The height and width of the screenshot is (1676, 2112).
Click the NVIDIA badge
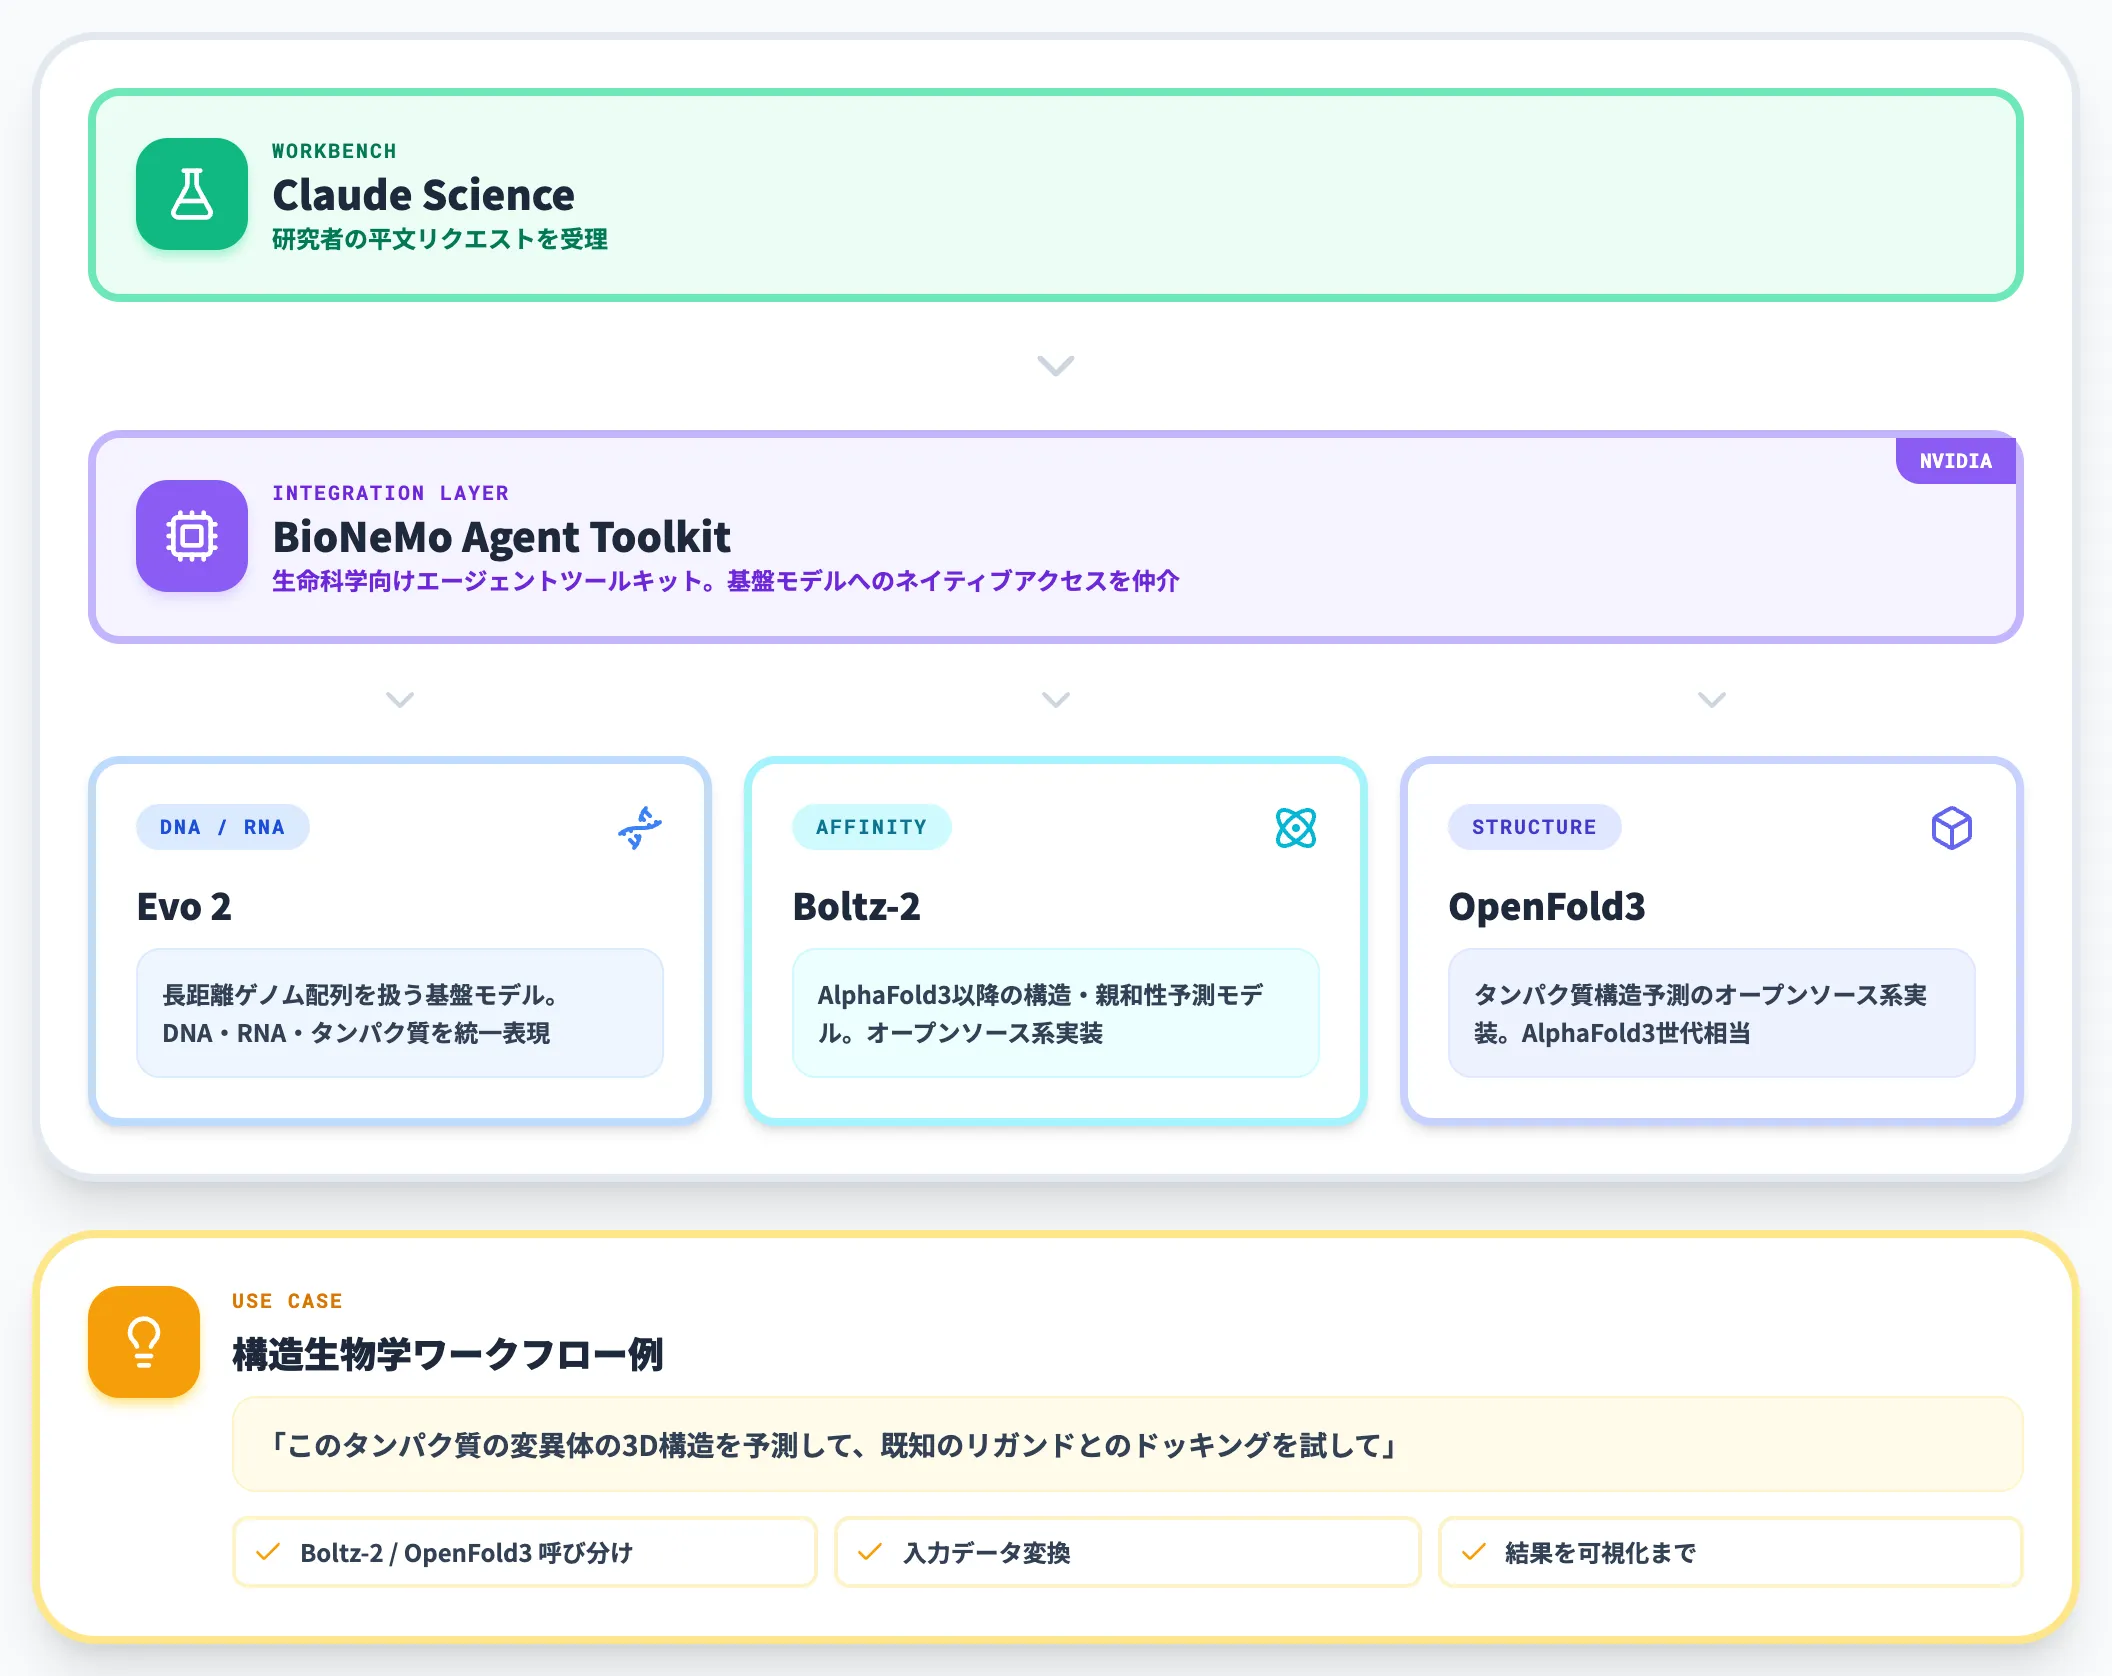[1956, 461]
